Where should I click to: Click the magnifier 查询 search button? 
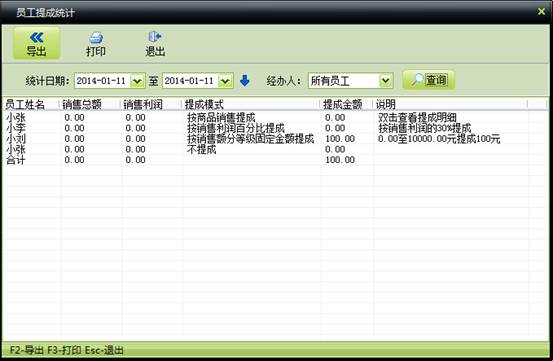pyautogui.click(x=429, y=80)
